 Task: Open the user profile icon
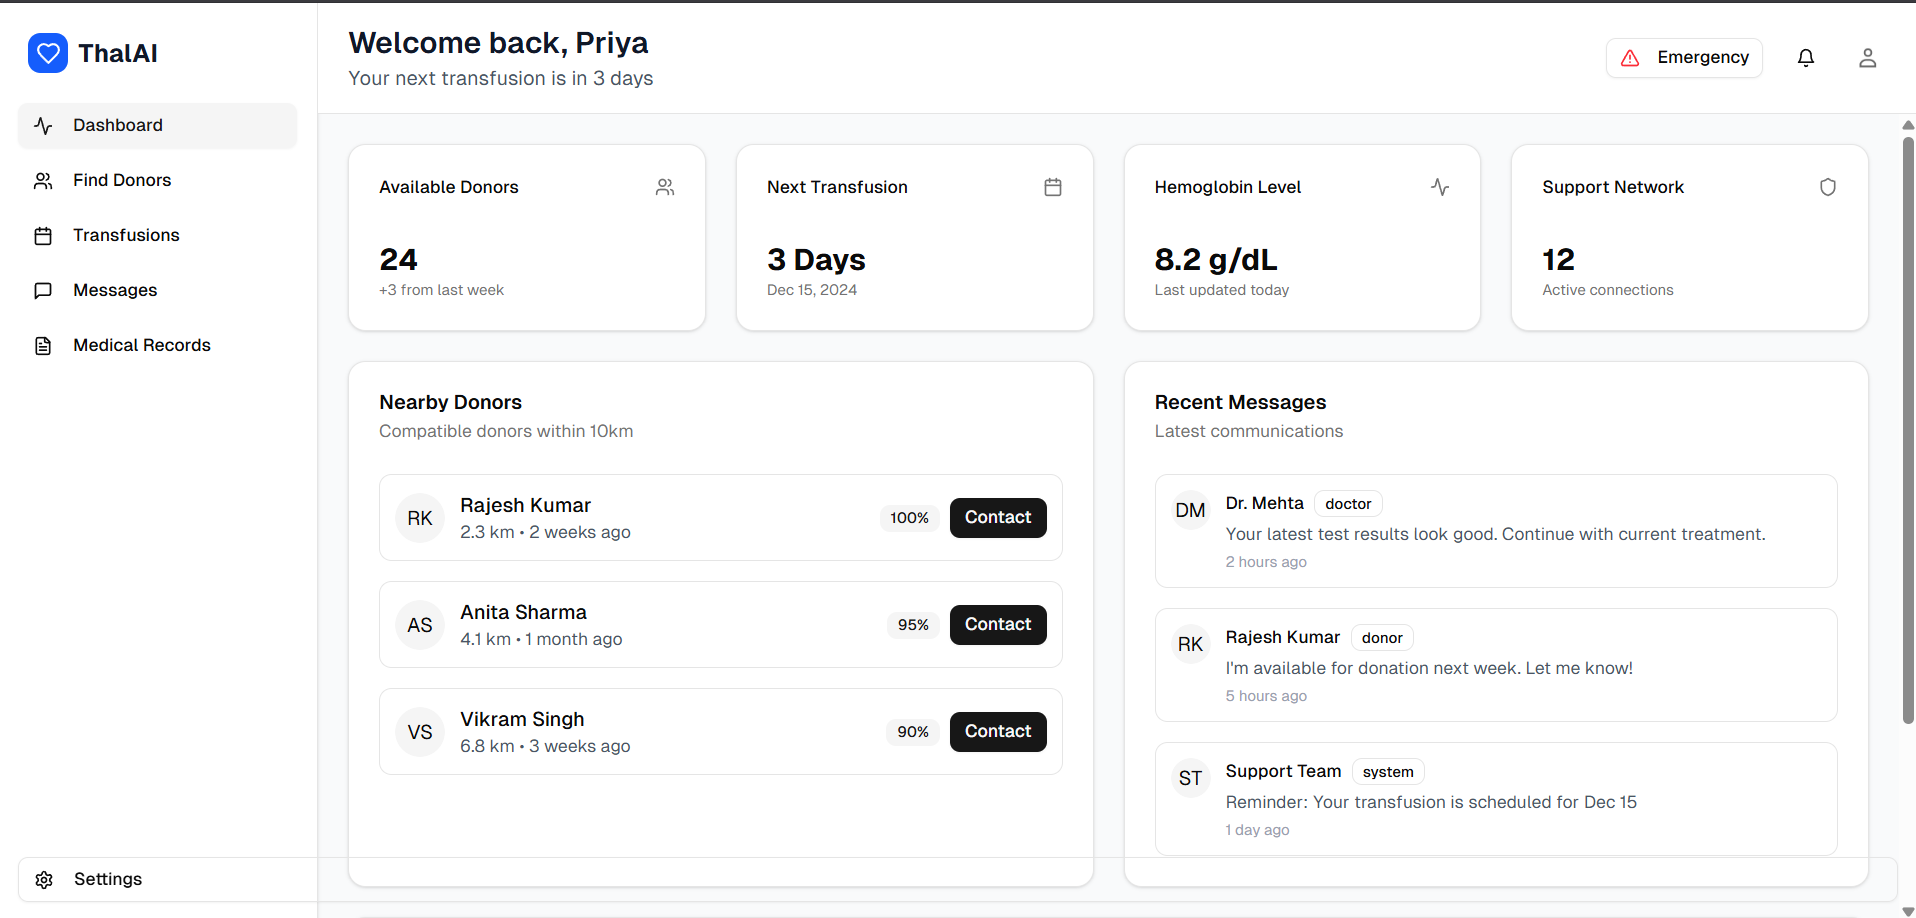pyautogui.click(x=1867, y=58)
